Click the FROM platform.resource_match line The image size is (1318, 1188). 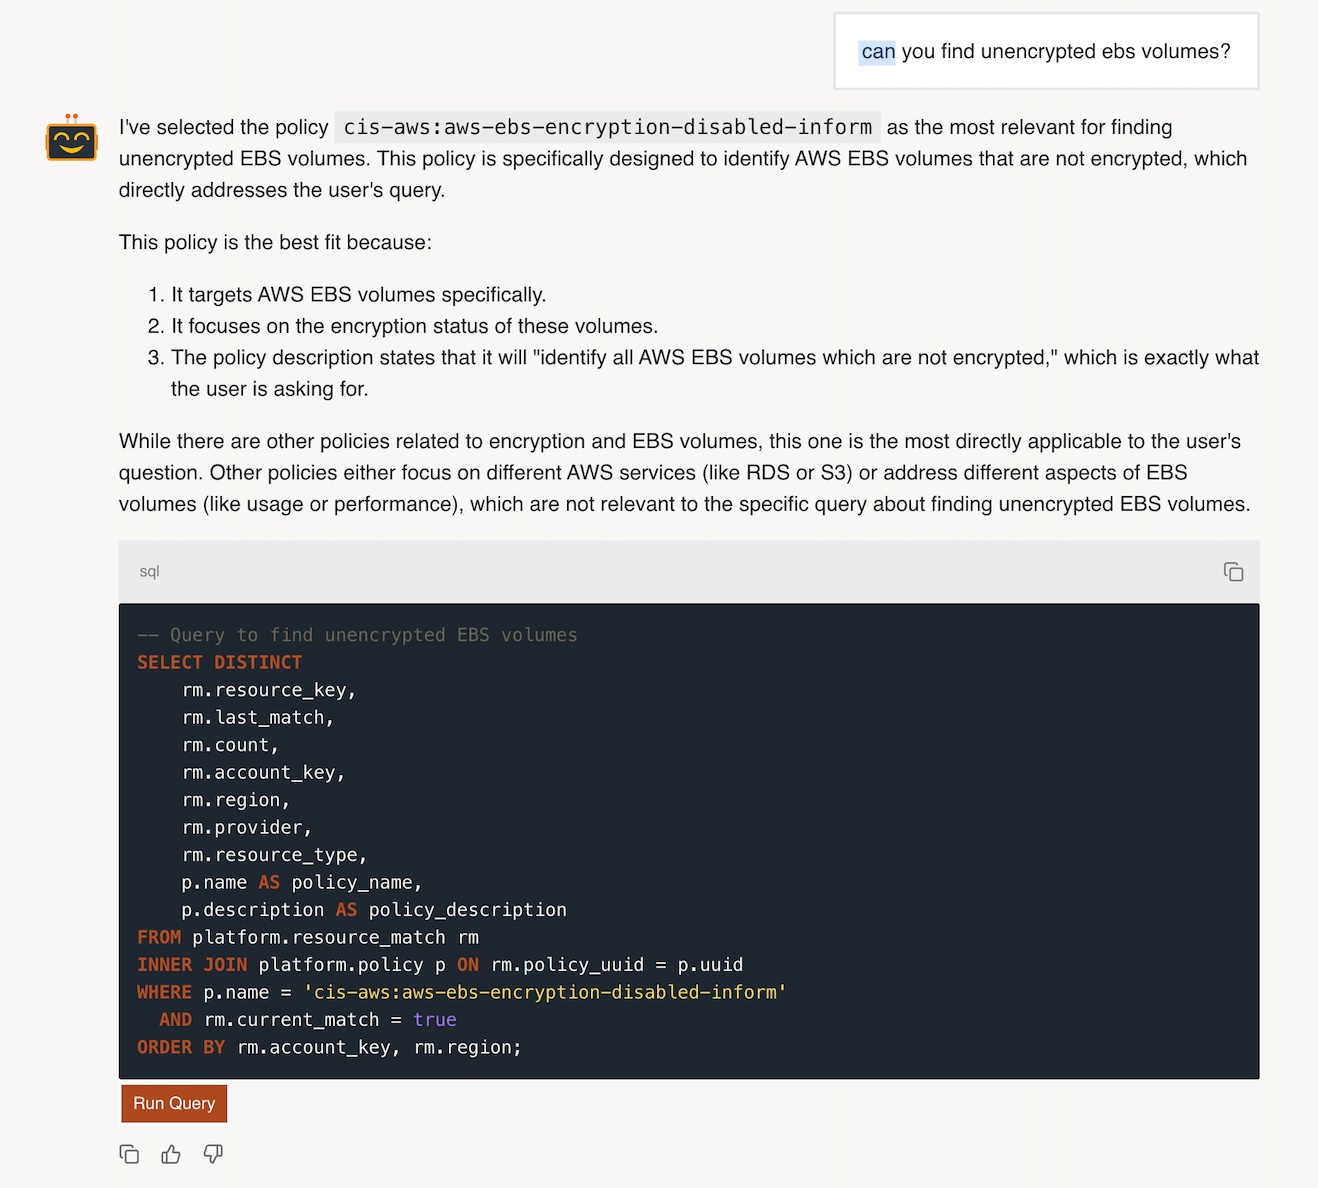click(x=307, y=937)
